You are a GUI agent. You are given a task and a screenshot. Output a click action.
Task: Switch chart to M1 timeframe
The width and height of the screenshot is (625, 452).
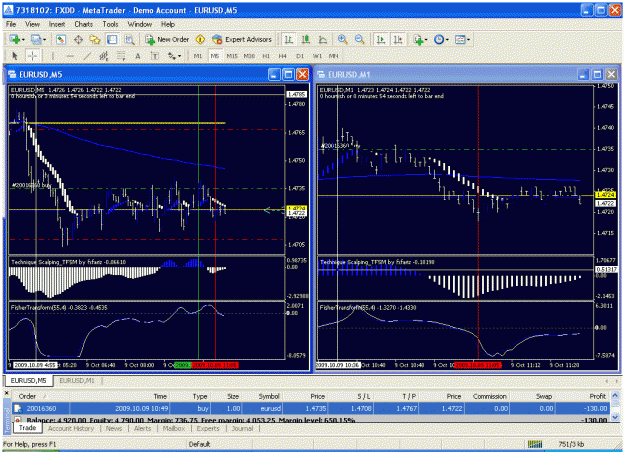coord(198,56)
